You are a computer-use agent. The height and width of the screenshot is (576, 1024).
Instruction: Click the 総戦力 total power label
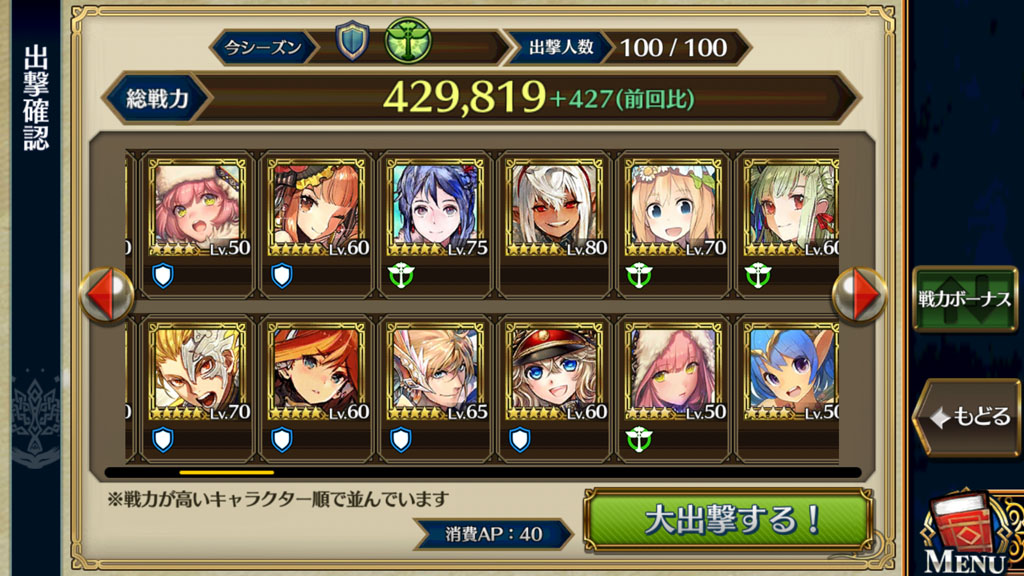coord(157,99)
